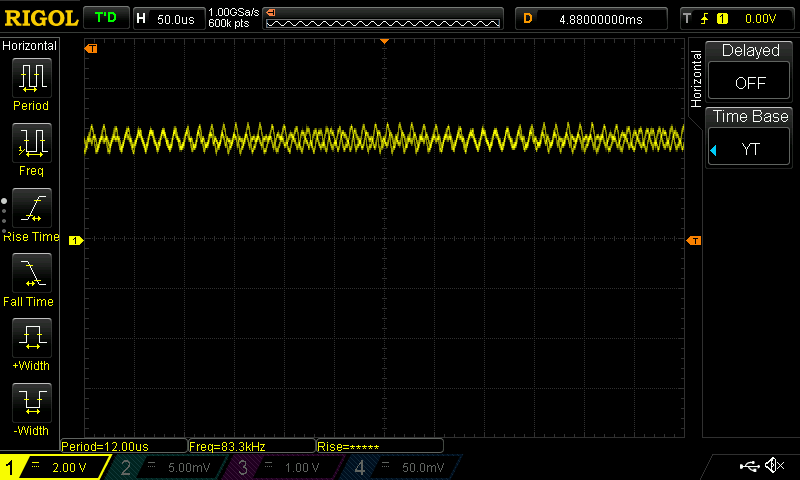This screenshot has width=800, height=480.
Task: Click the Freq=83.3kHz measurement readout
Action: click(x=252, y=446)
